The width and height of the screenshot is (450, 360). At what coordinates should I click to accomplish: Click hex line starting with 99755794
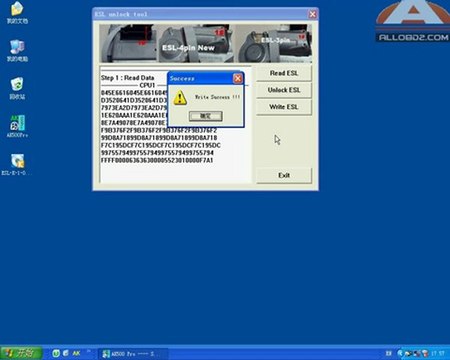(157, 153)
